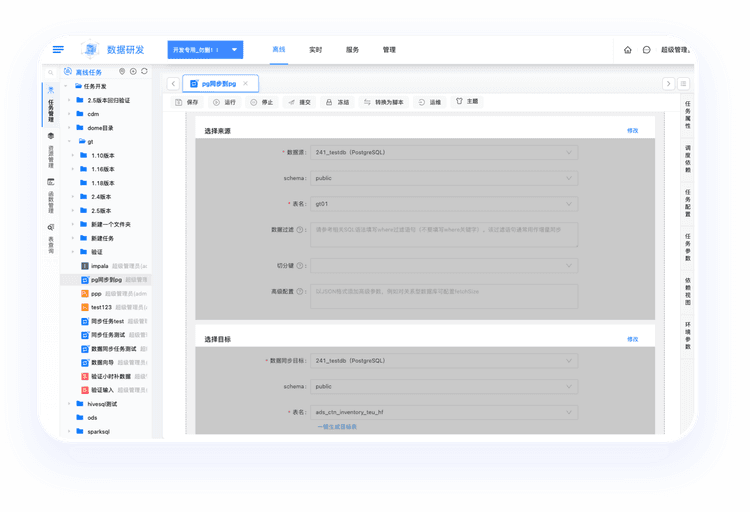
Task: Switch to the 实时 top navigation tab
Action: (x=315, y=49)
